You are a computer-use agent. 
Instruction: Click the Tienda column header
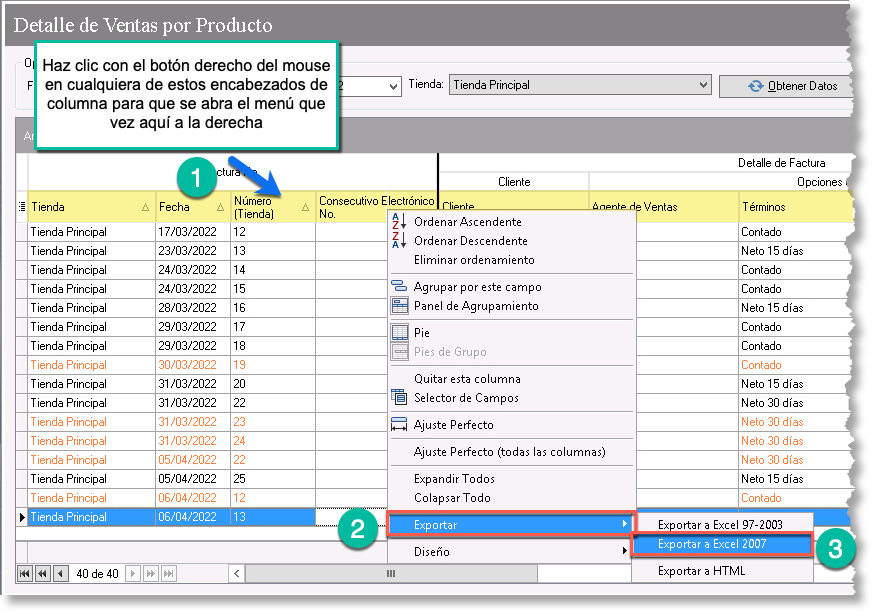coord(91,207)
